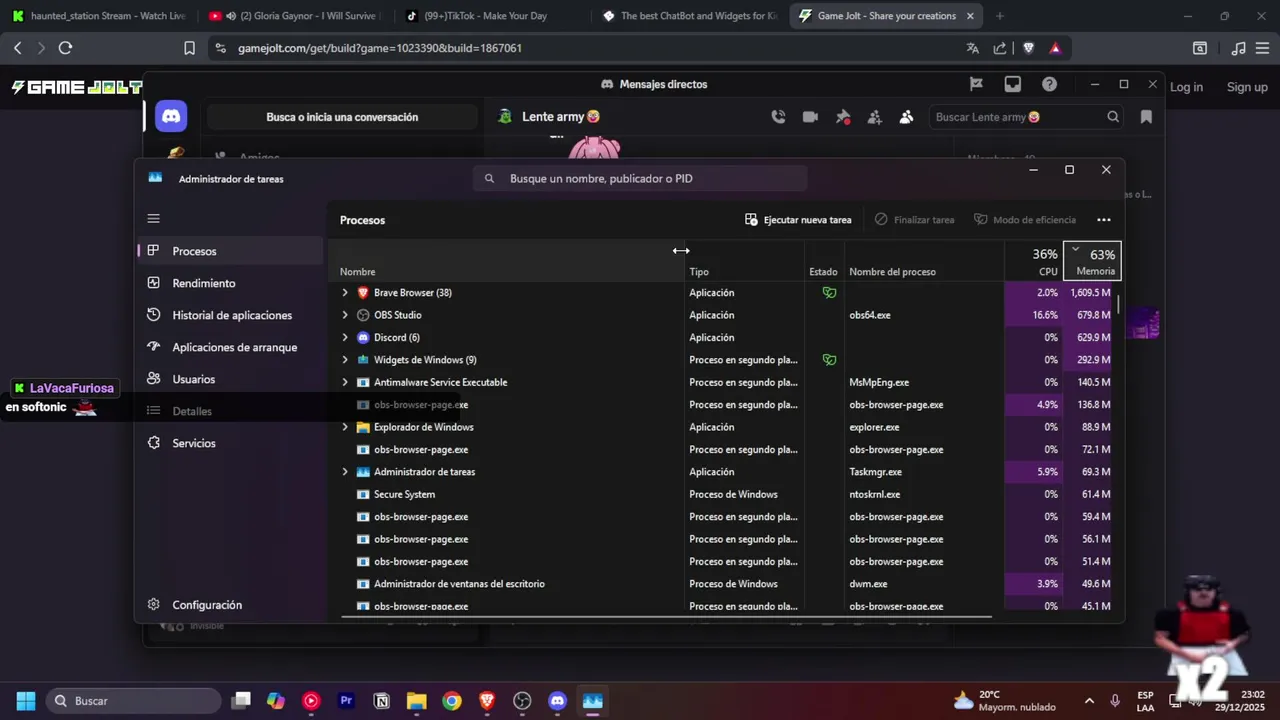The image size is (1280, 720).
Task: Expand the OBS Studio process group
Action: [345, 315]
